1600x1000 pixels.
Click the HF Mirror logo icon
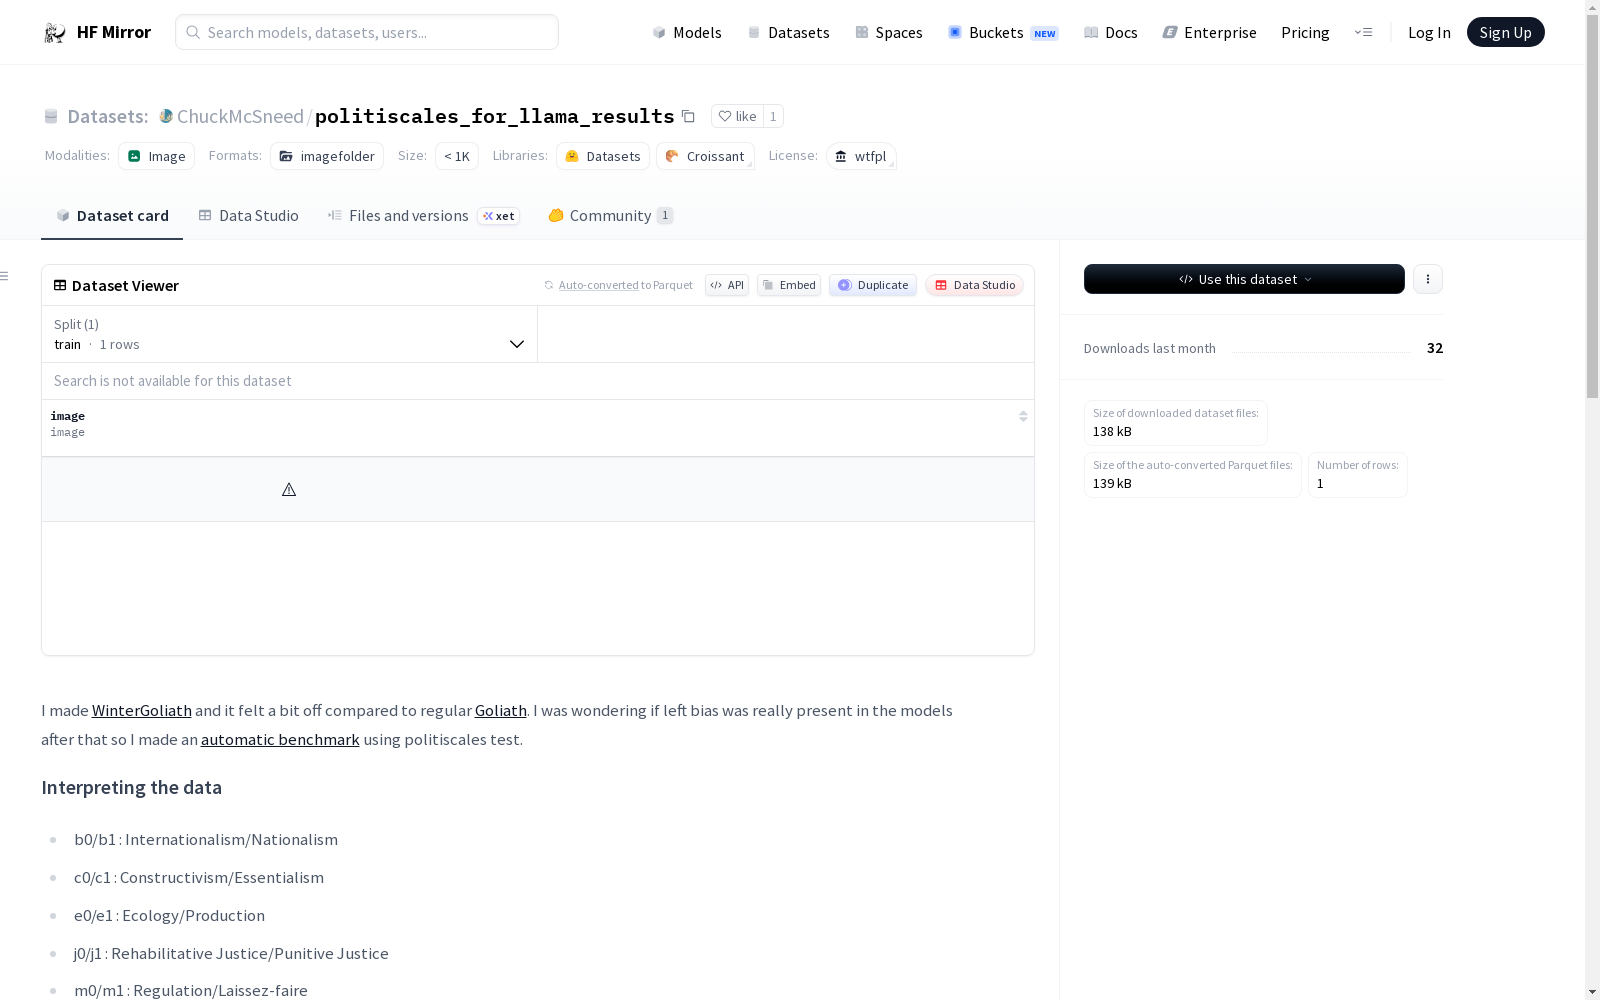click(x=55, y=33)
